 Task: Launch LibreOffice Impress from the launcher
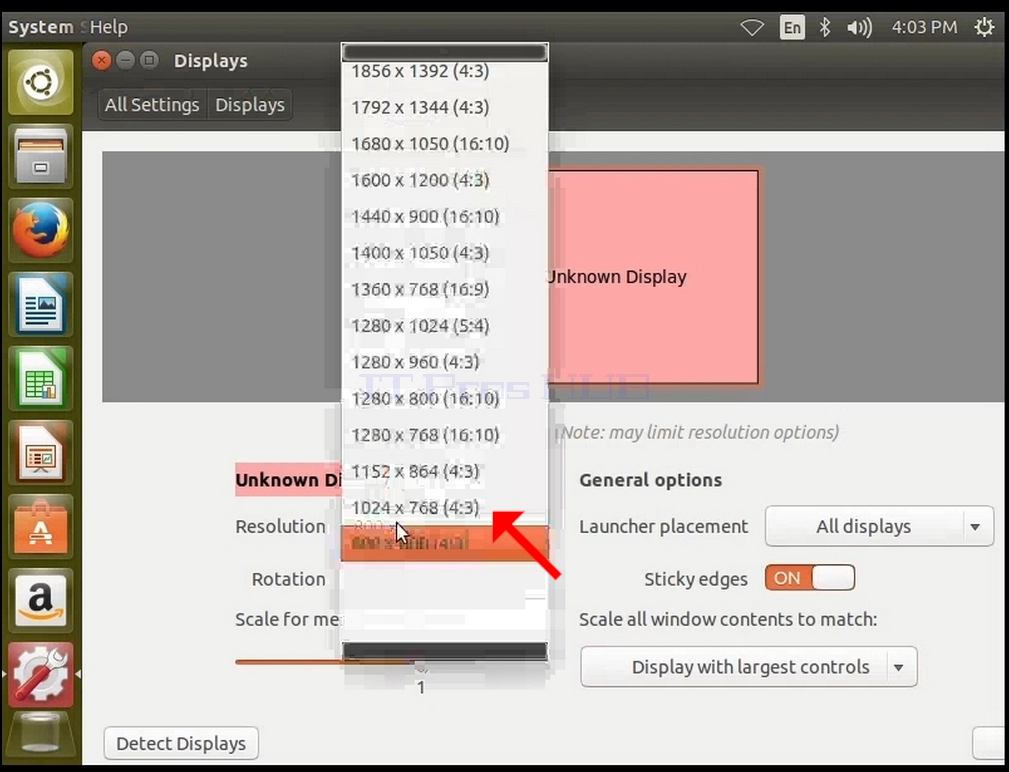[41, 452]
